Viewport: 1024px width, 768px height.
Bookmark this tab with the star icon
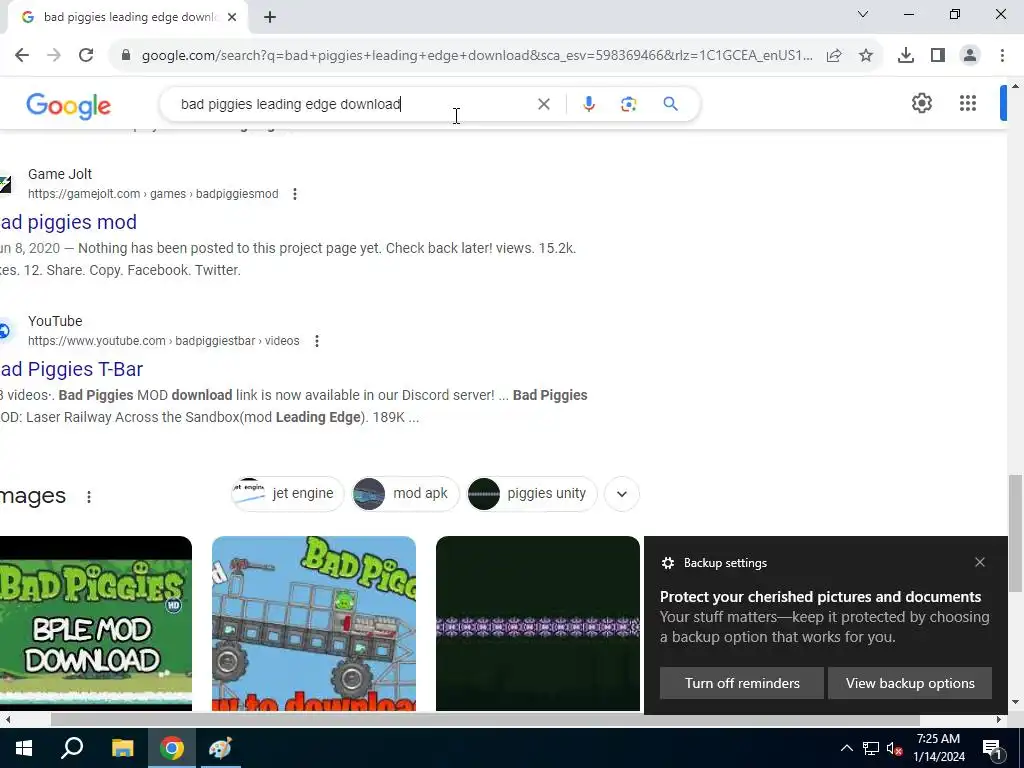pyautogui.click(x=866, y=56)
